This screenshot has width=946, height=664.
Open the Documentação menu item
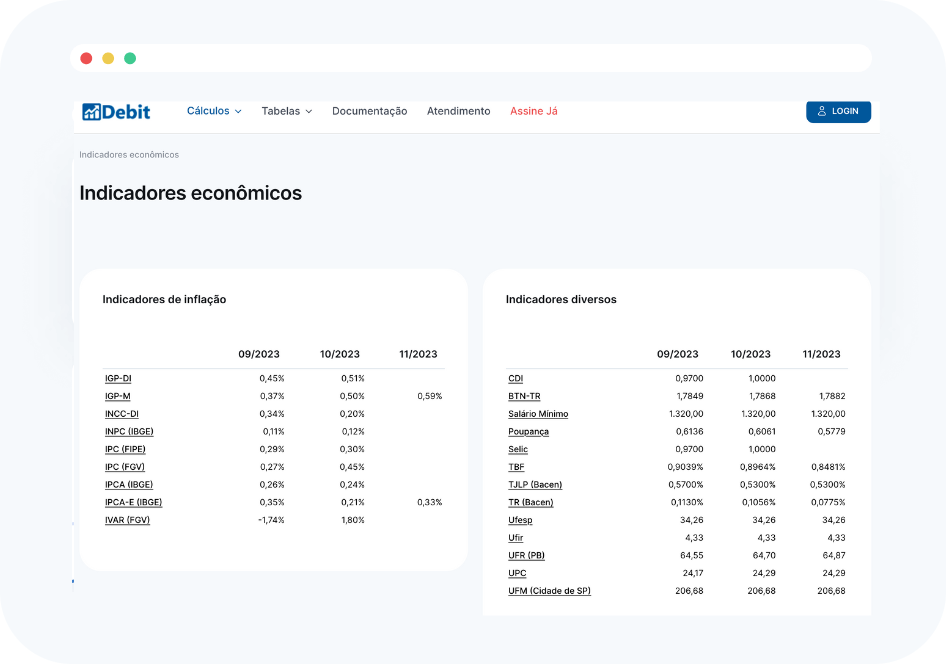click(x=369, y=111)
